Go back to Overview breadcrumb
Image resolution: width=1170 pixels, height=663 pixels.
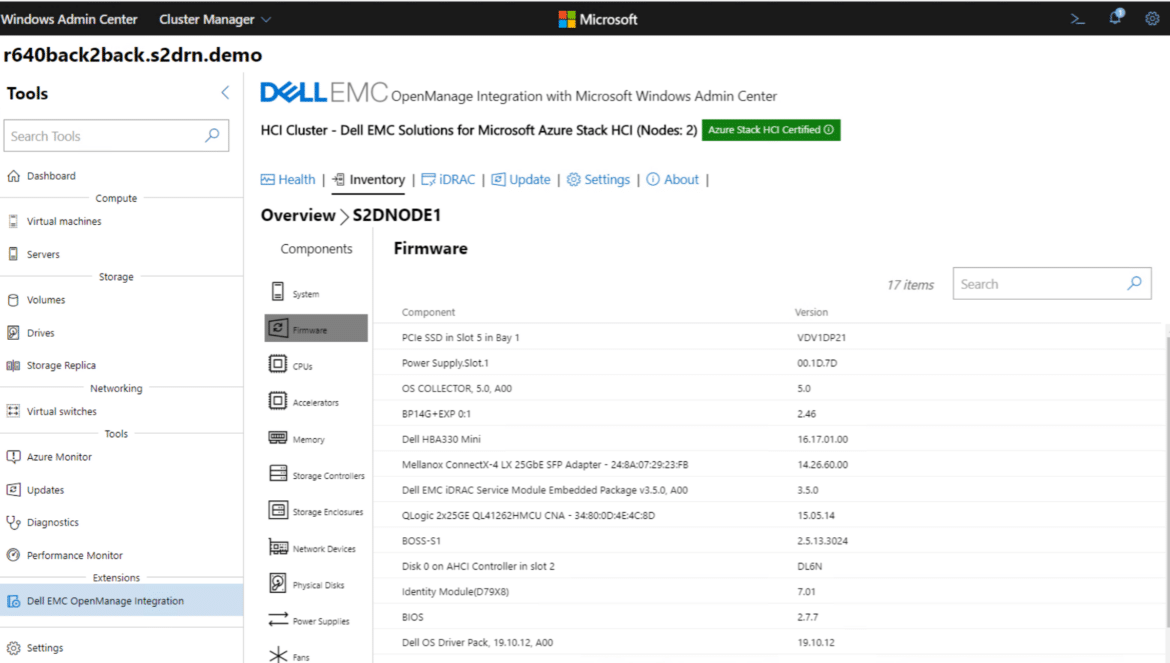click(x=298, y=216)
